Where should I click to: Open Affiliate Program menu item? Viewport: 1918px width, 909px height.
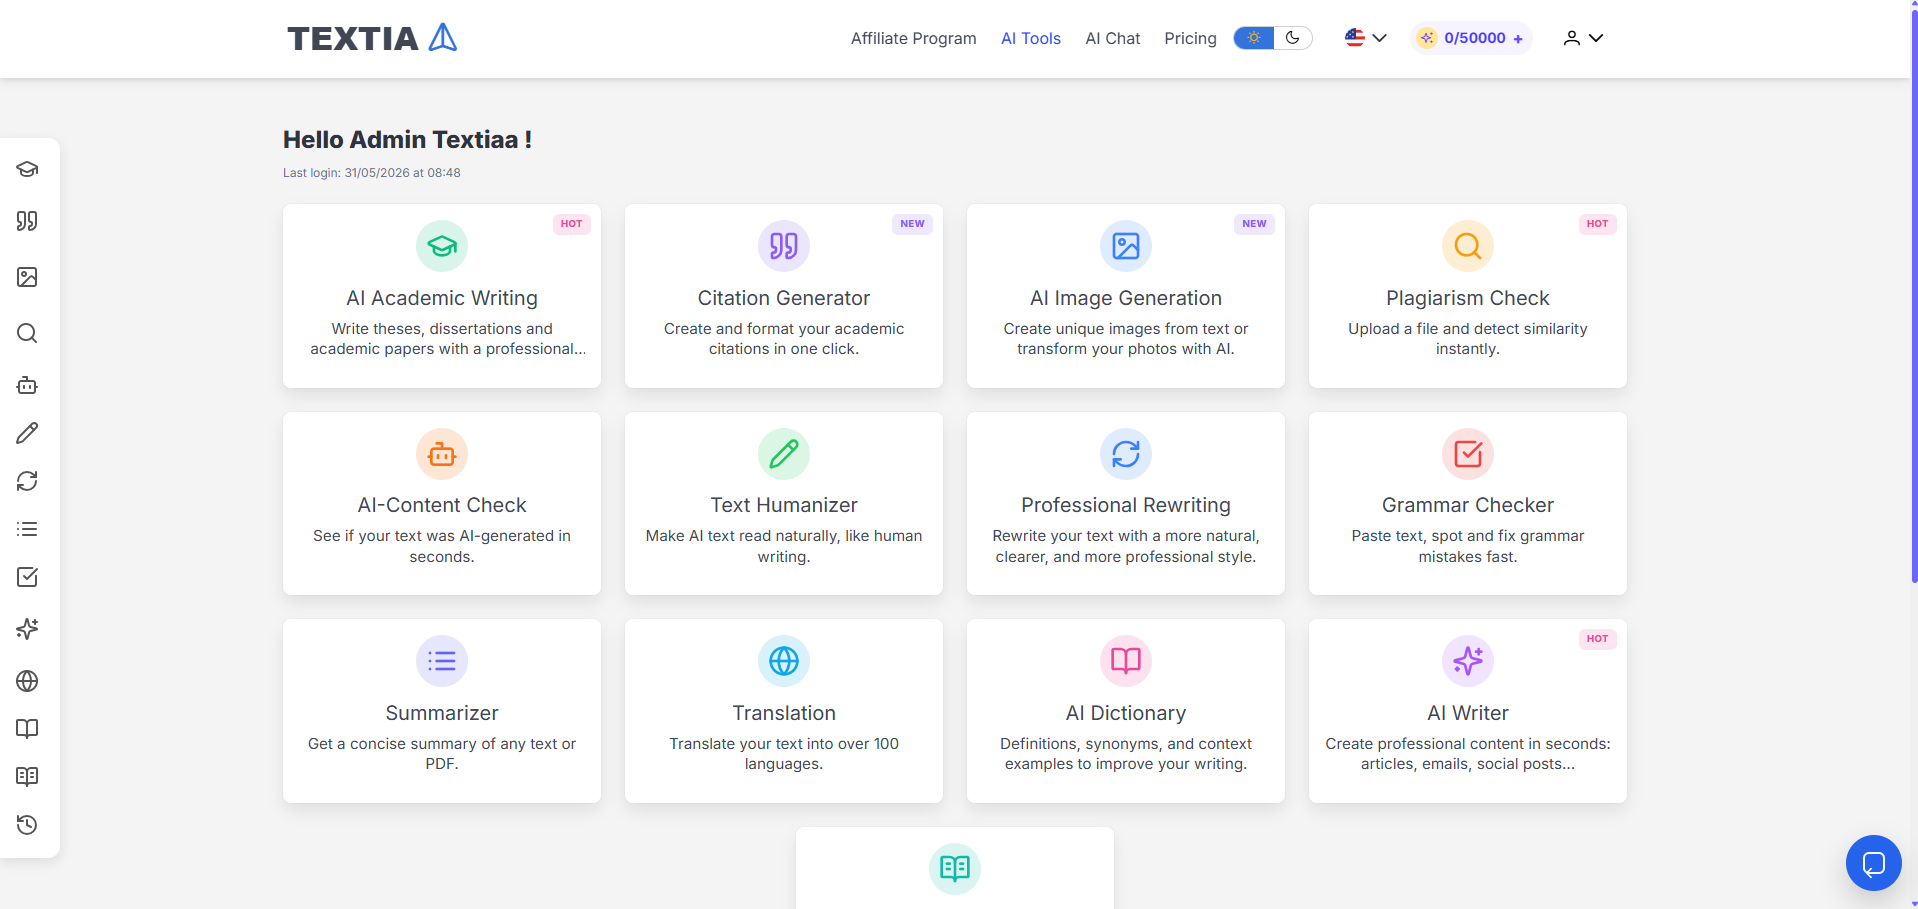pos(913,38)
